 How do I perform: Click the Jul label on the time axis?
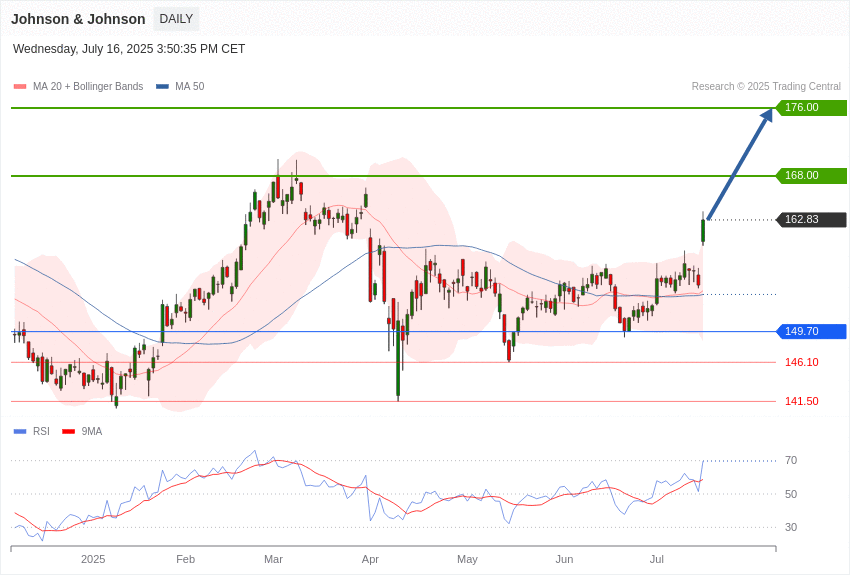tap(656, 559)
